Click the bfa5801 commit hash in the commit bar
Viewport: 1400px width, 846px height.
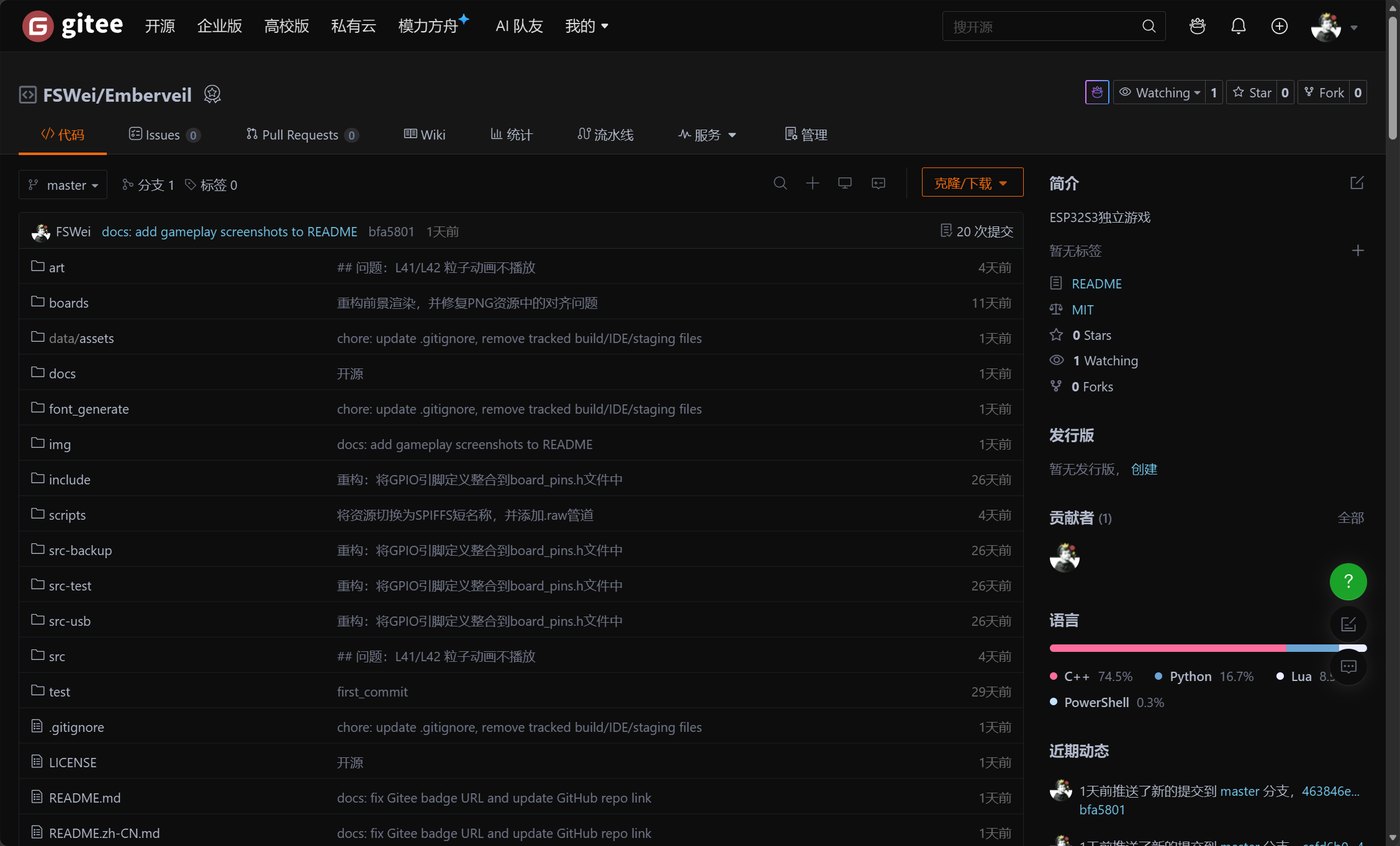391,232
